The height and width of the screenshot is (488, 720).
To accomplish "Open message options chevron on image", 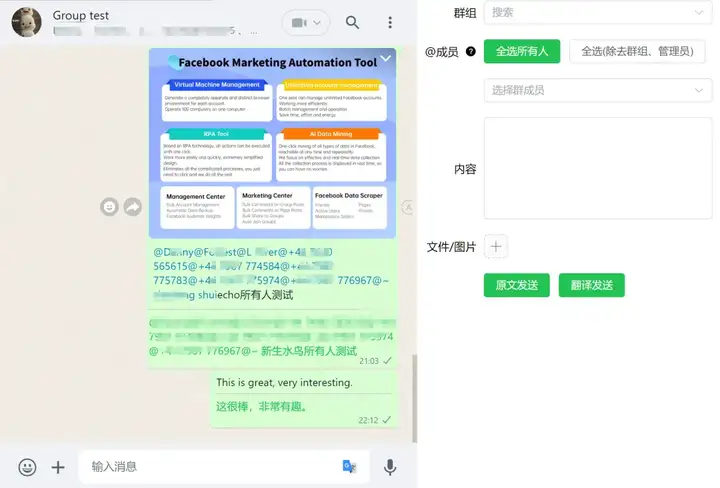I will coord(386,58).
